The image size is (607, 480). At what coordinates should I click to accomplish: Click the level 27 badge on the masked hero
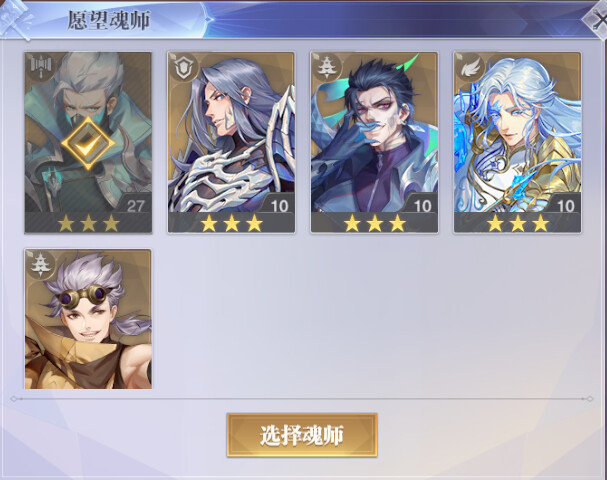click(135, 206)
